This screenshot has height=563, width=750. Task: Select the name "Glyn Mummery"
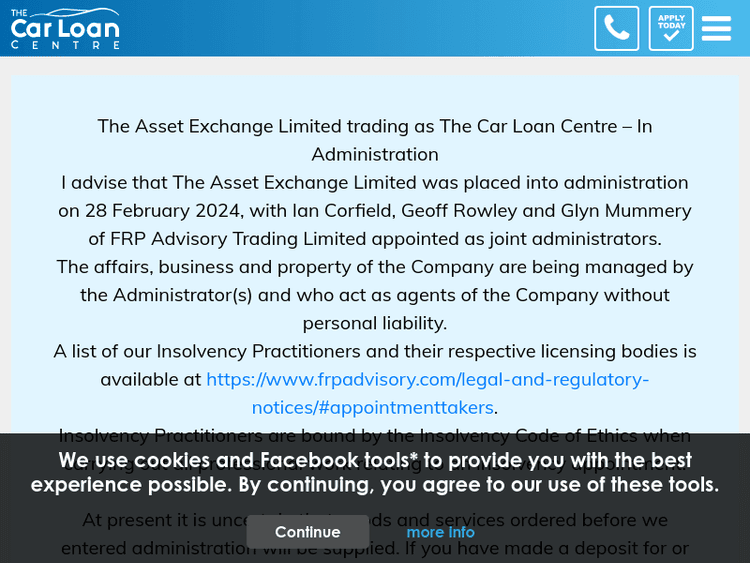coord(626,210)
